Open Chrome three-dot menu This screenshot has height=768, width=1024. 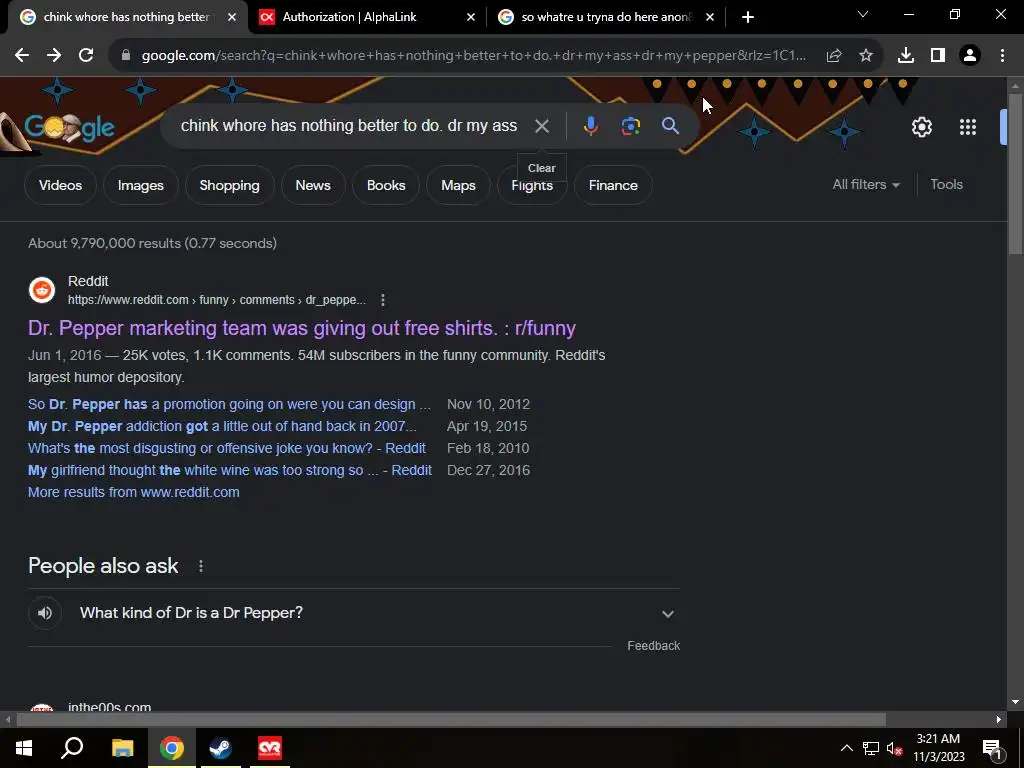1002,56
